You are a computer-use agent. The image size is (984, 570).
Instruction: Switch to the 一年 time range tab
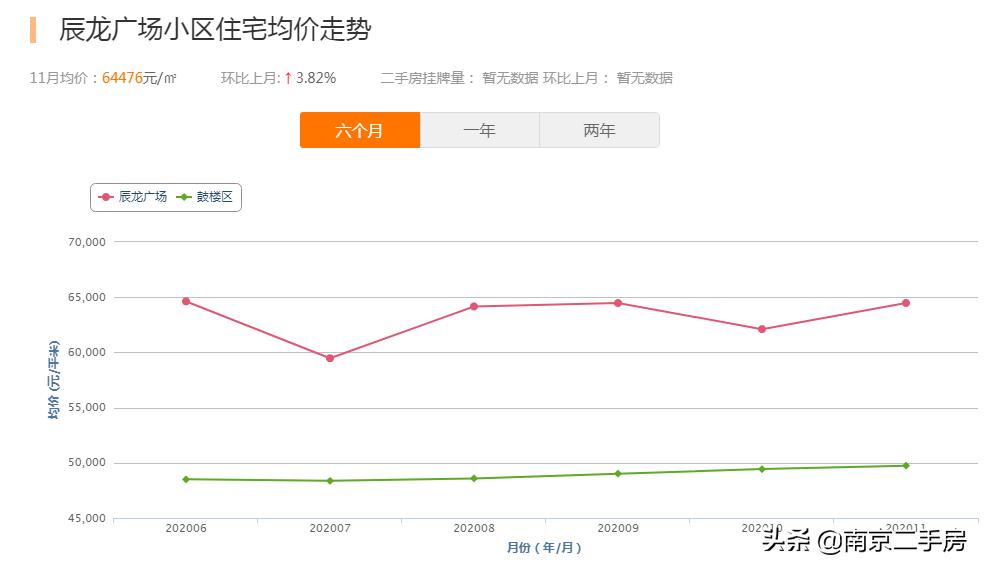click(479, 130)
